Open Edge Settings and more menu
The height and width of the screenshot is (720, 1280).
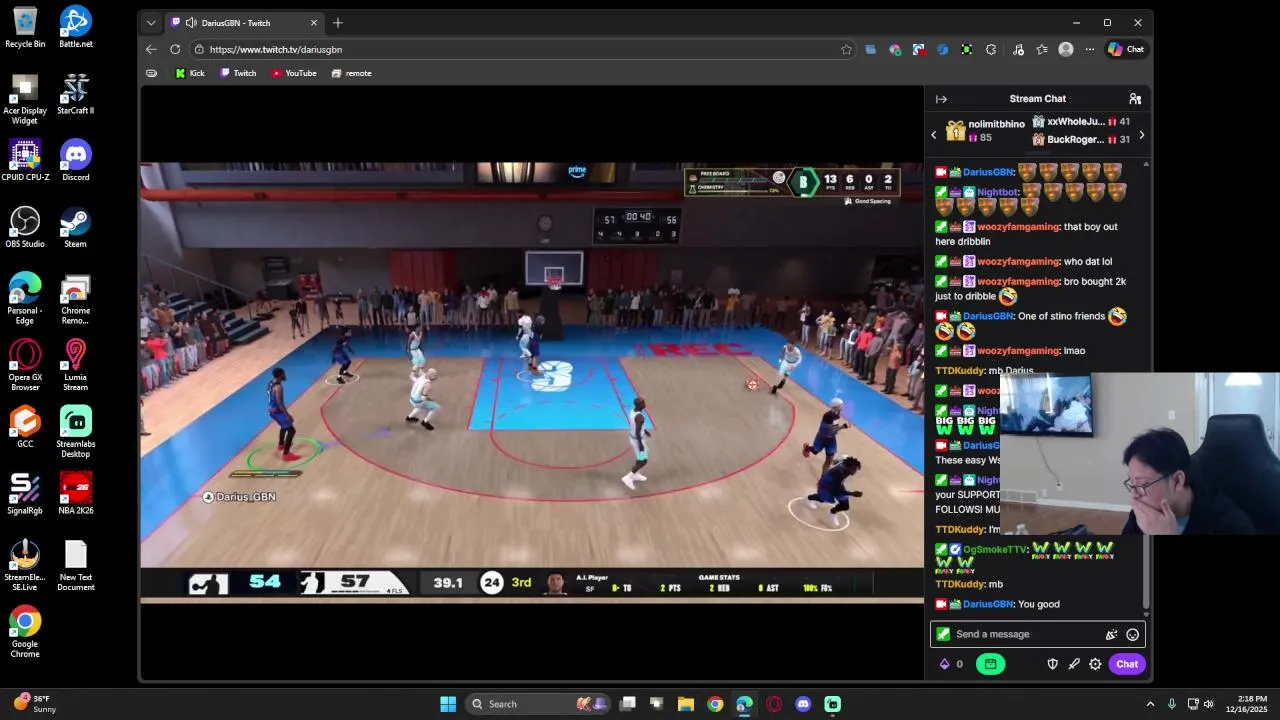coord(1090,49)
